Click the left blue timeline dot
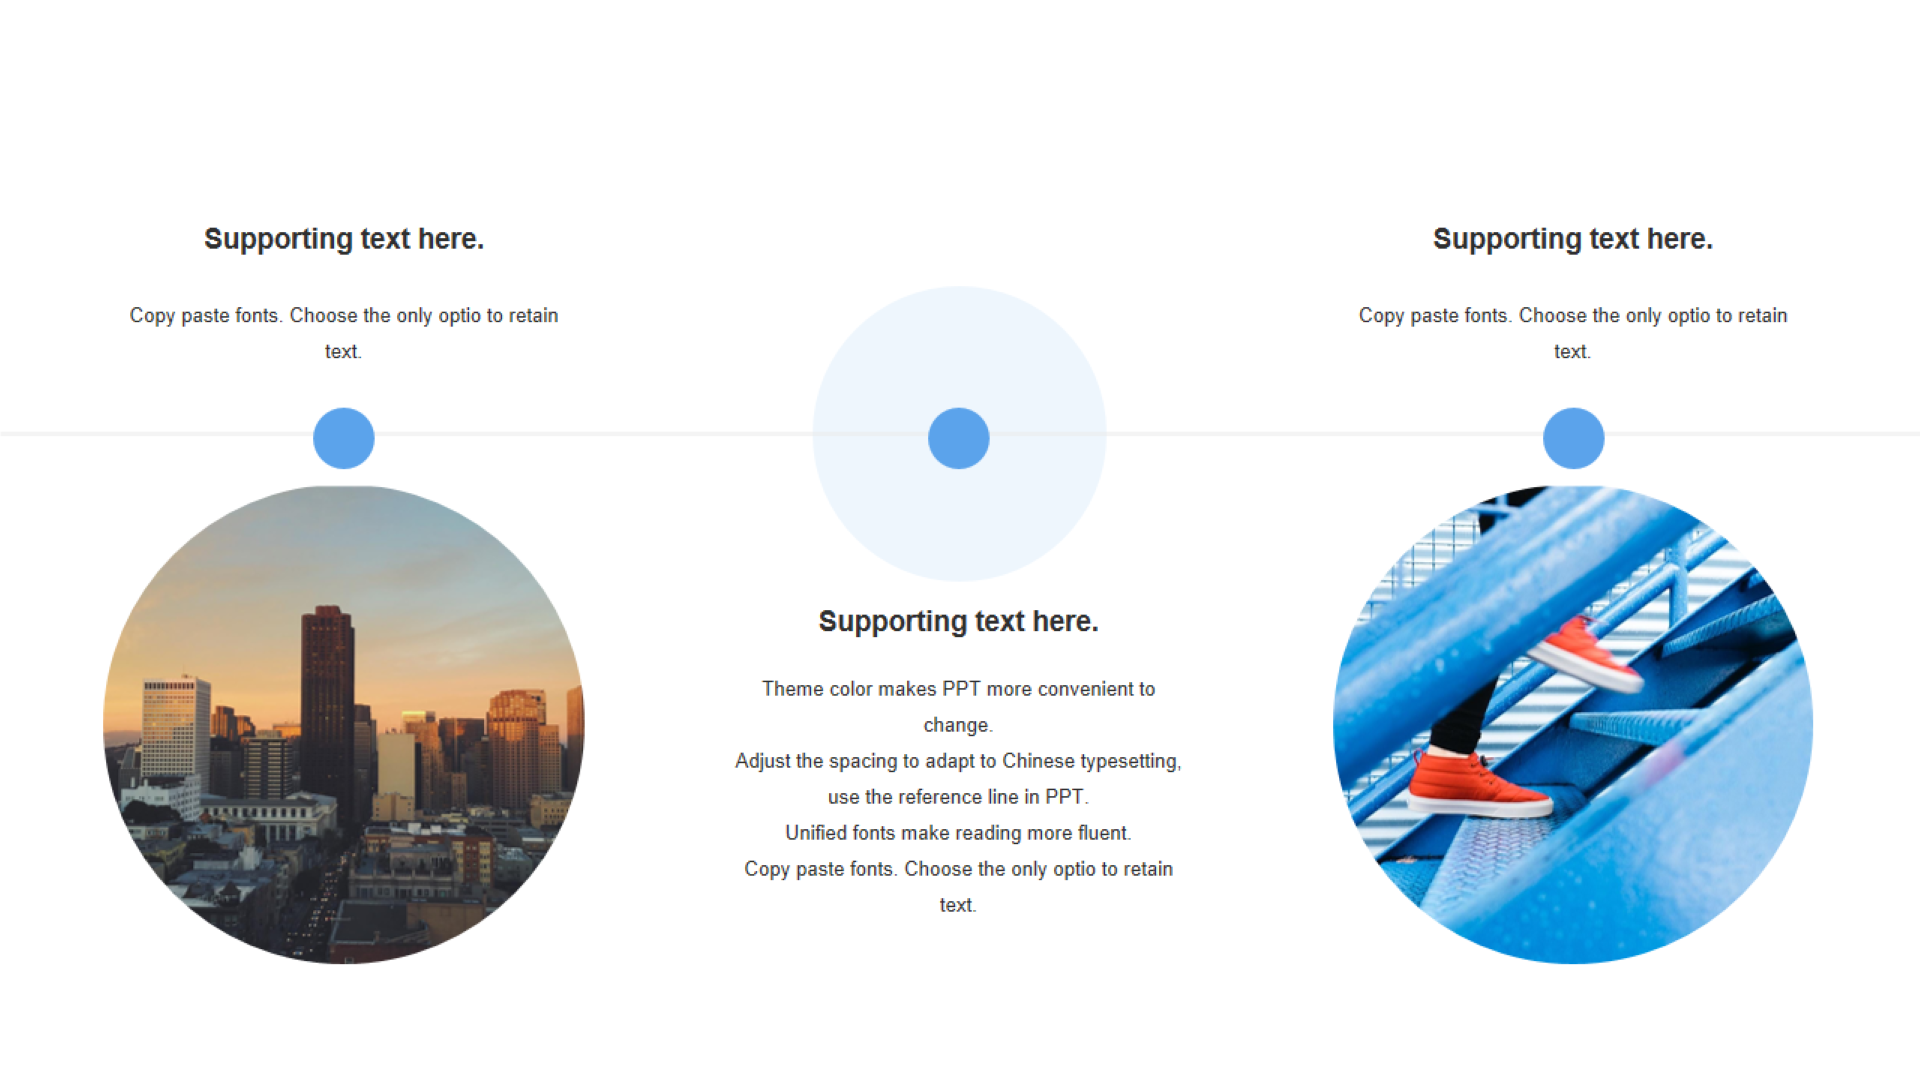1920x1080 pixels. click(344, 438)
